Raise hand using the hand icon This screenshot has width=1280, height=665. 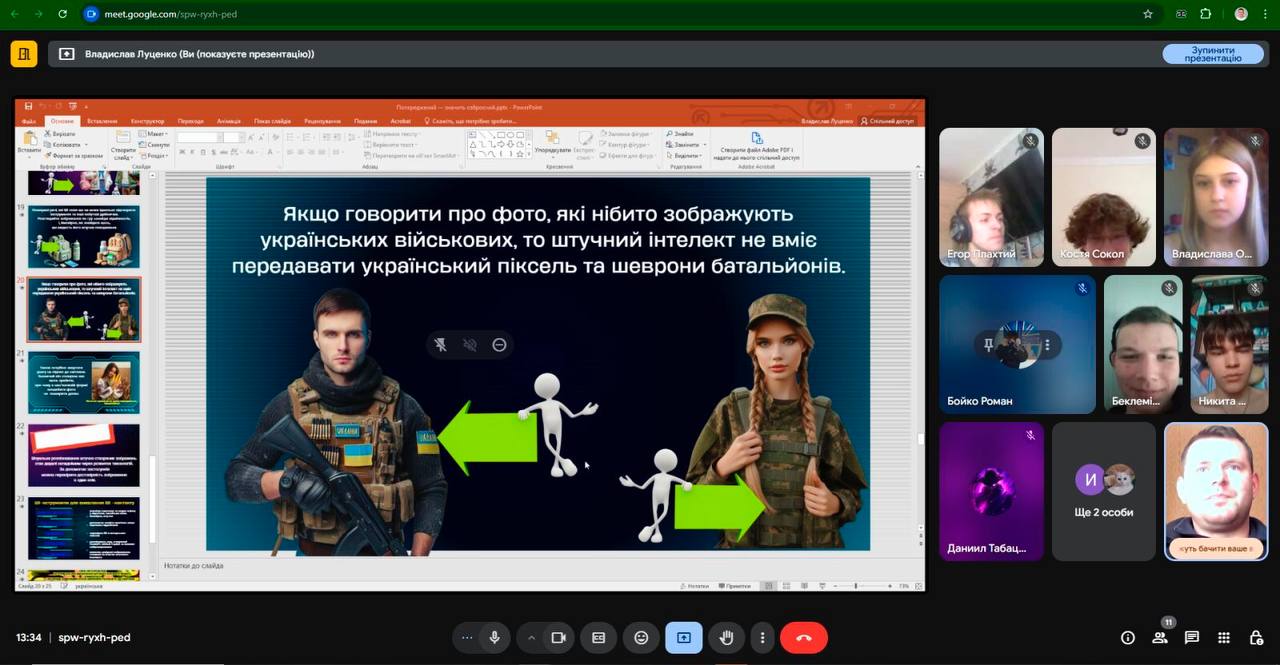(727, 637)
